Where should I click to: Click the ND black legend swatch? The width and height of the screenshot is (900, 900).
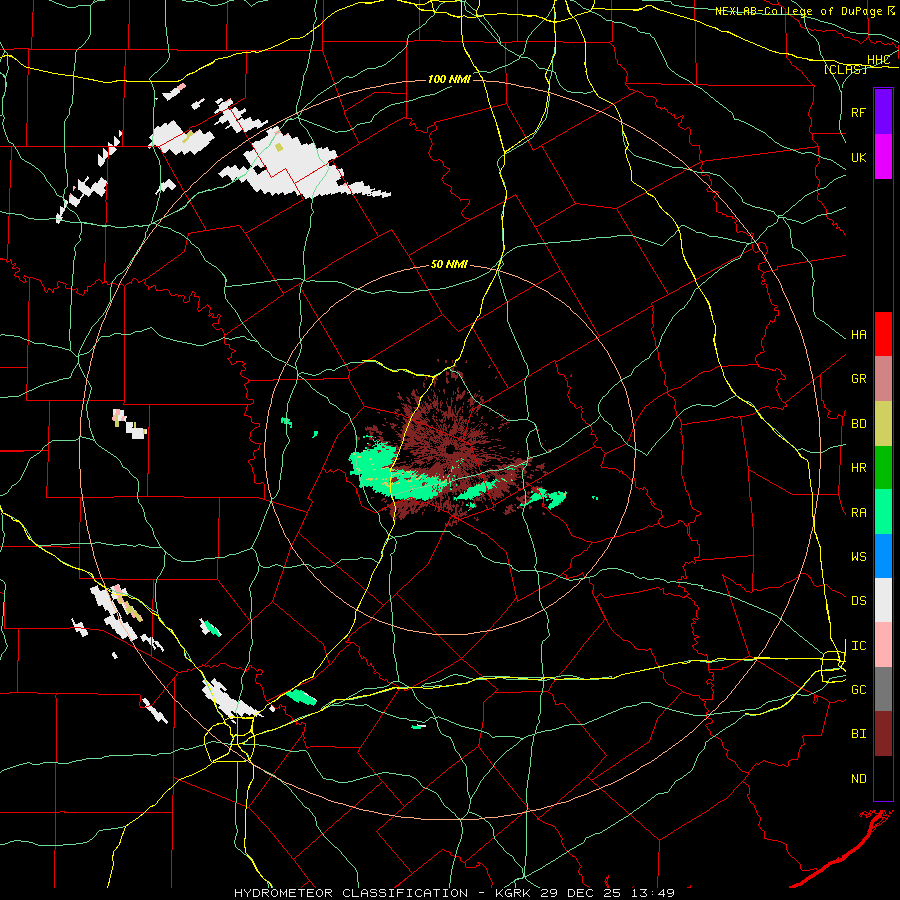coord(883,778)
